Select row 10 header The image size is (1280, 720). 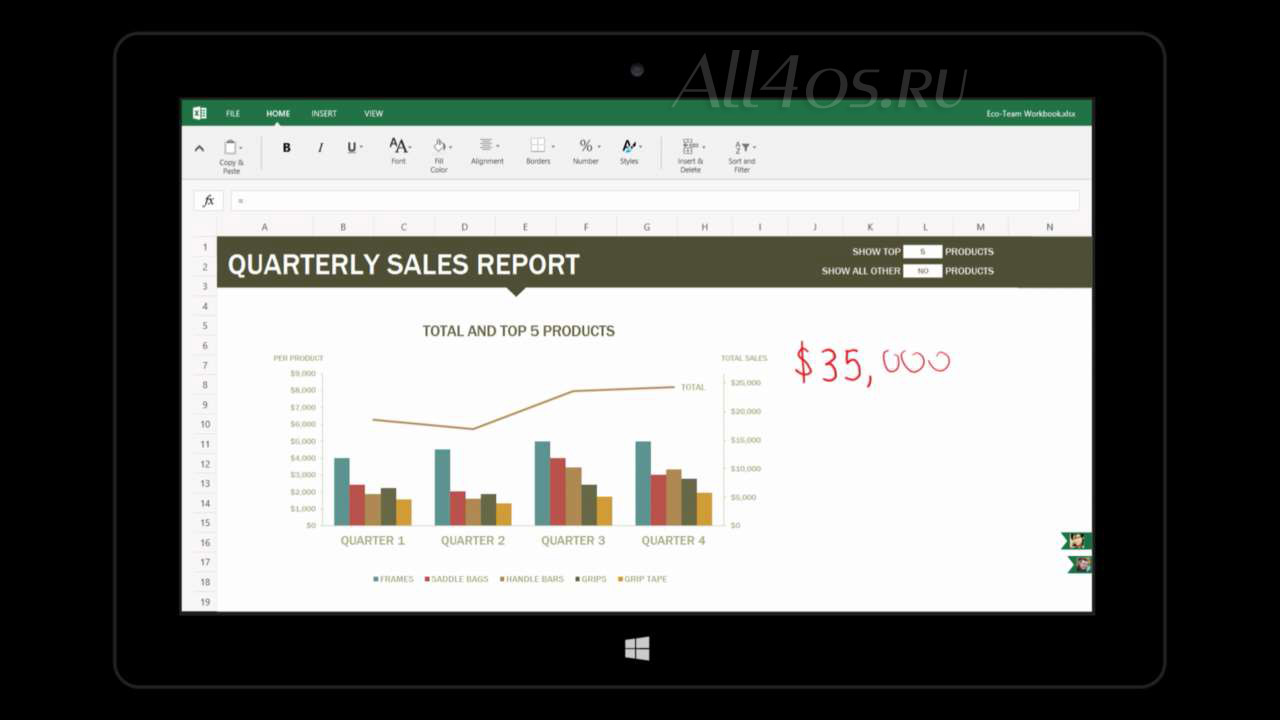pyautogui.click(x=205, y=424)
